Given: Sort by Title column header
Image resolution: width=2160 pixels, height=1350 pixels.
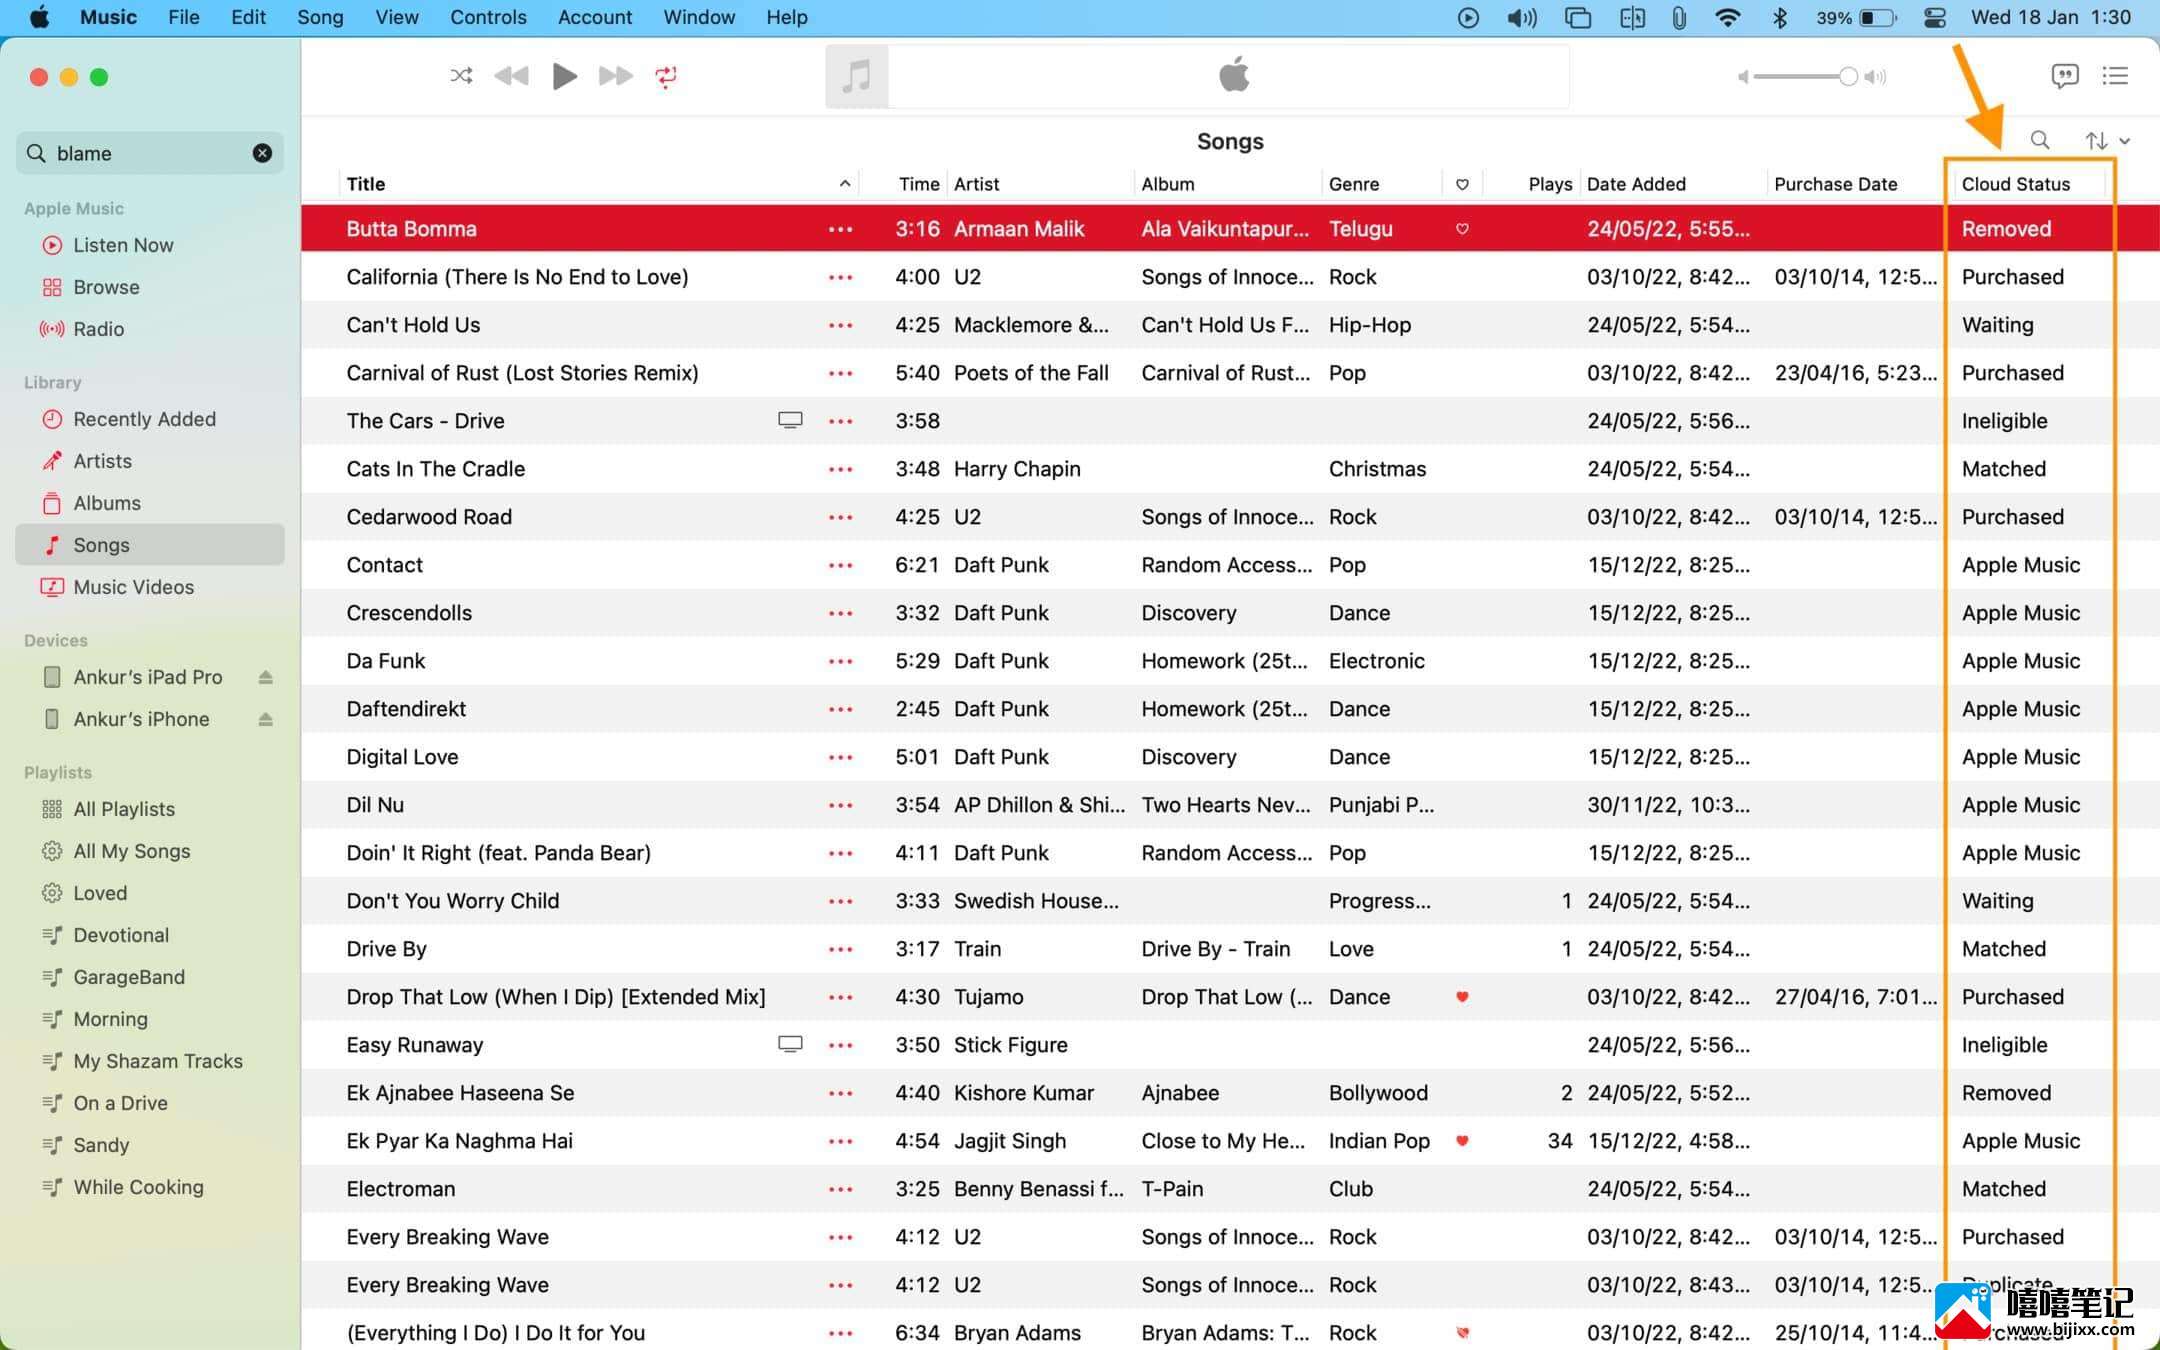Looking at the screenshot, I should tap(598, 184).
